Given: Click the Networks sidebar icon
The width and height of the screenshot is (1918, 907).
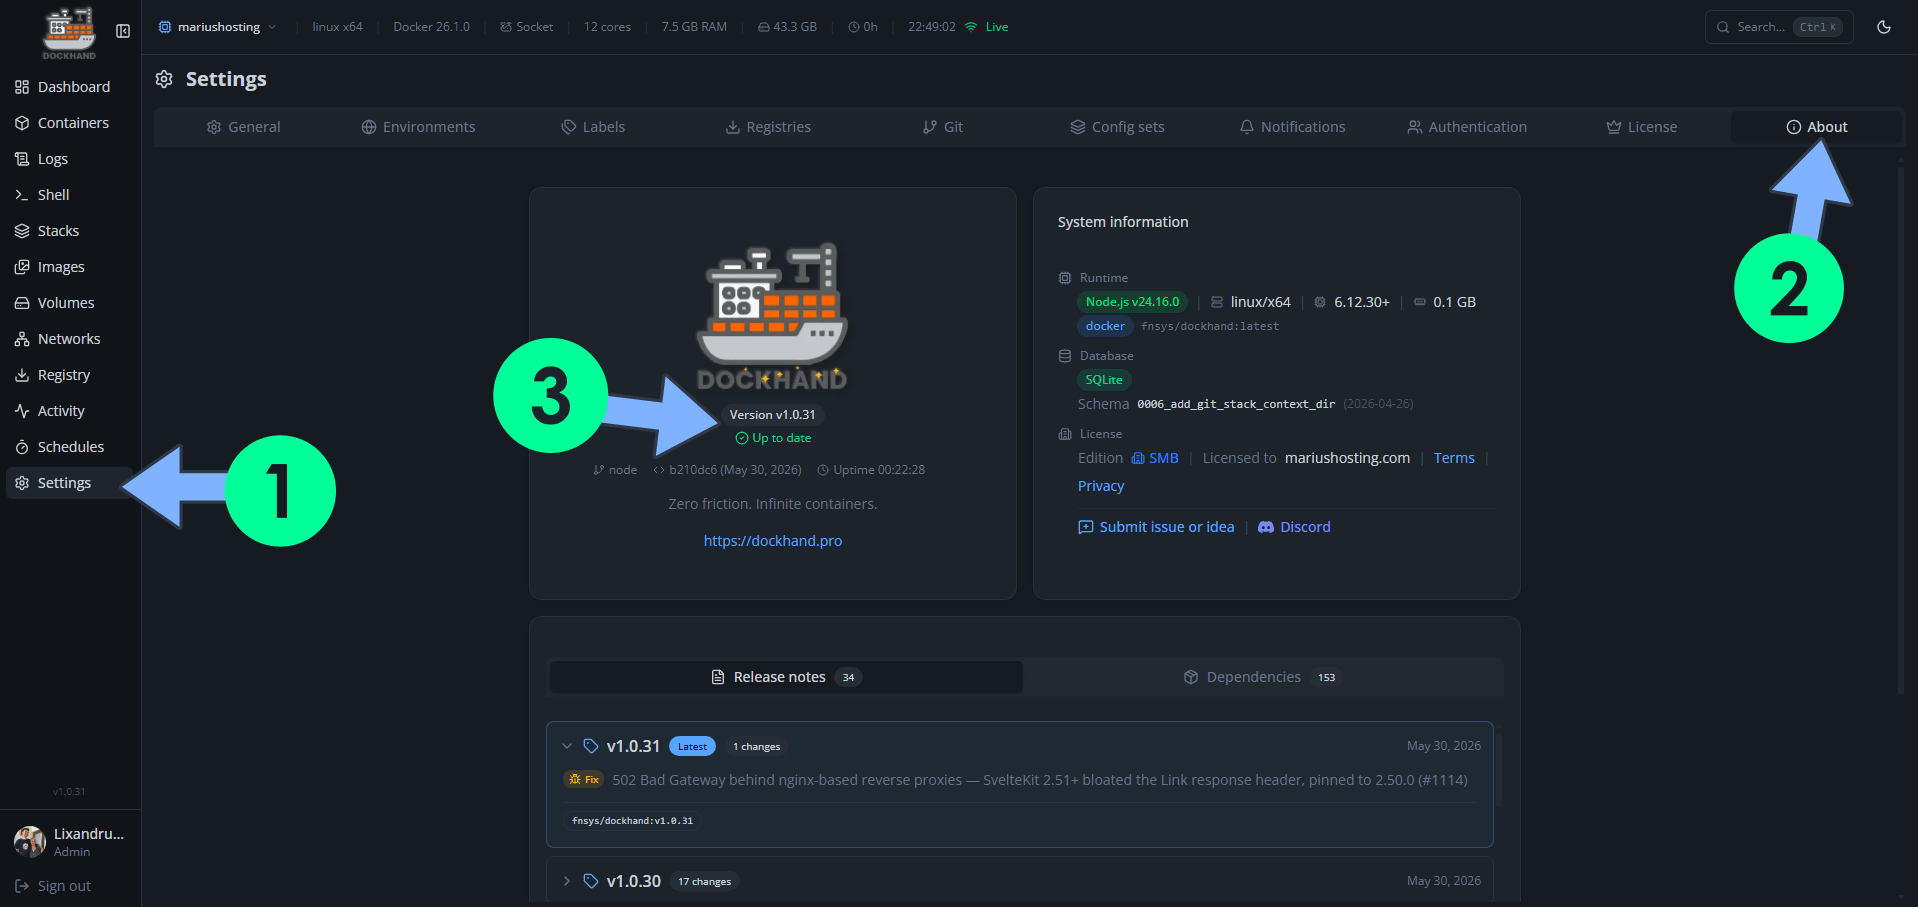Looking at the screenshot, I should (22, 339).
